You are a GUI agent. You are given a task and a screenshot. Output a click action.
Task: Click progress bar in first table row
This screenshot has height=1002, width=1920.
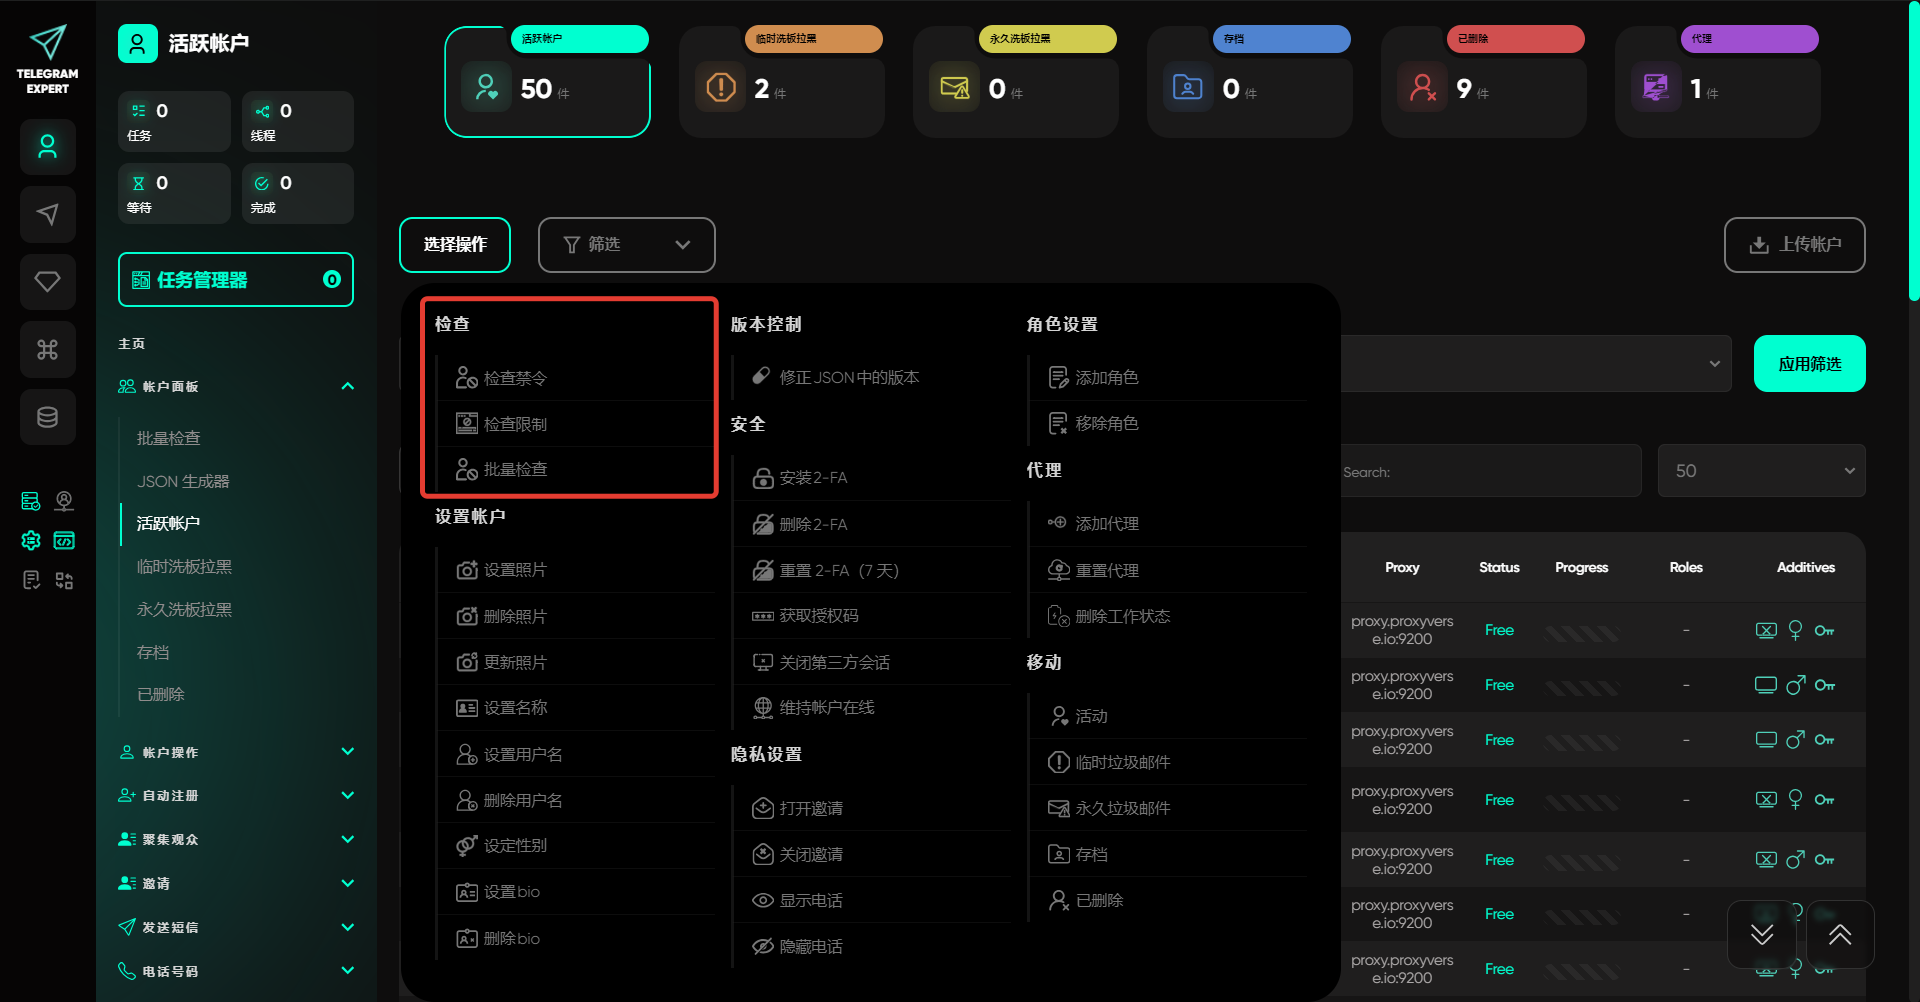[x=1581, y=632]
